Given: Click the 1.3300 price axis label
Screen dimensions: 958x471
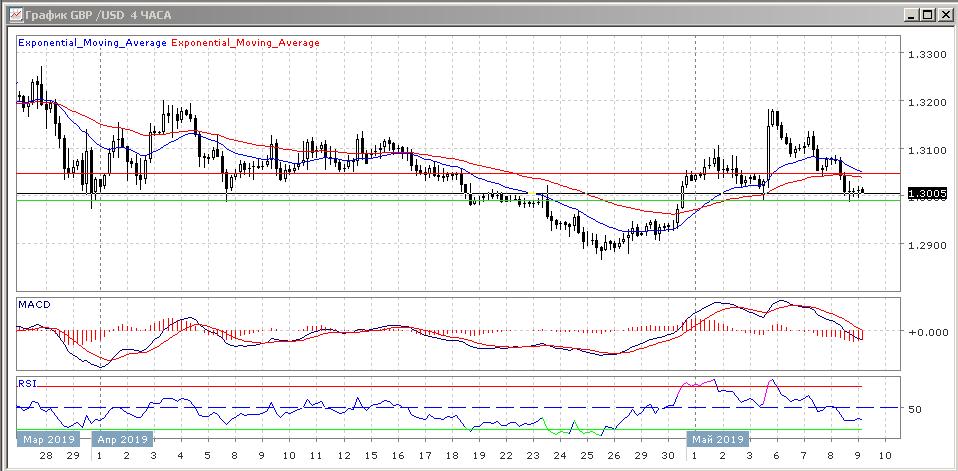Looking at the screenshot, I should 925,54.
